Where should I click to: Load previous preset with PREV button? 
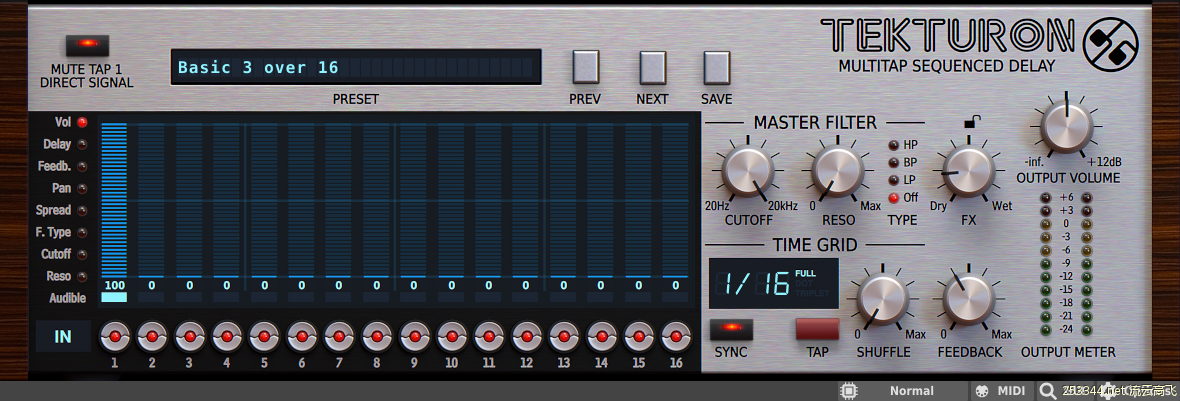tap(585, 67)
